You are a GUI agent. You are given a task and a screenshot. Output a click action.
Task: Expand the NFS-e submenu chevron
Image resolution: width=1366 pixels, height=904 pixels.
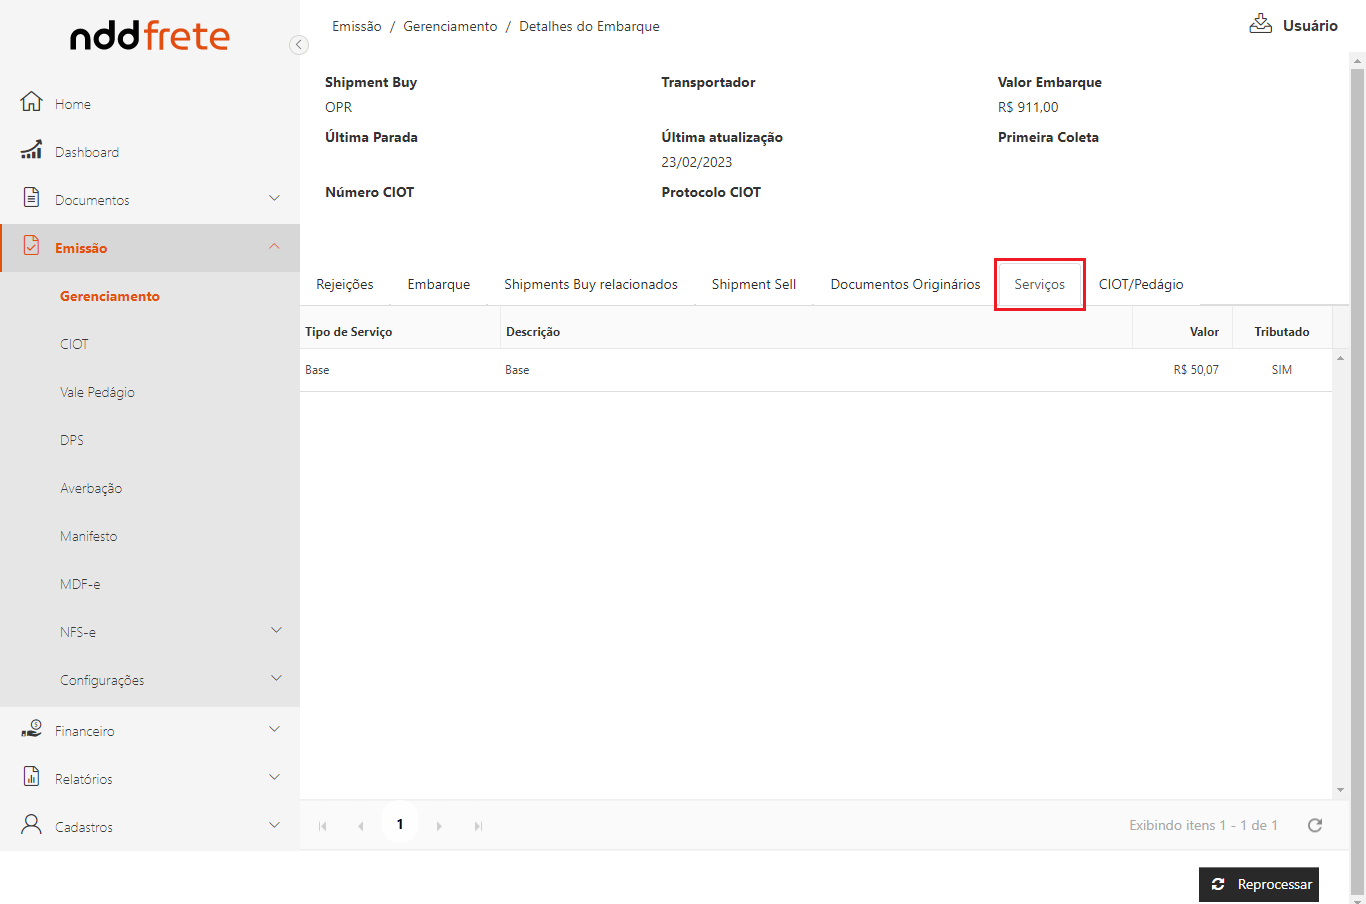pyautogui.click(x=276, y=630)
